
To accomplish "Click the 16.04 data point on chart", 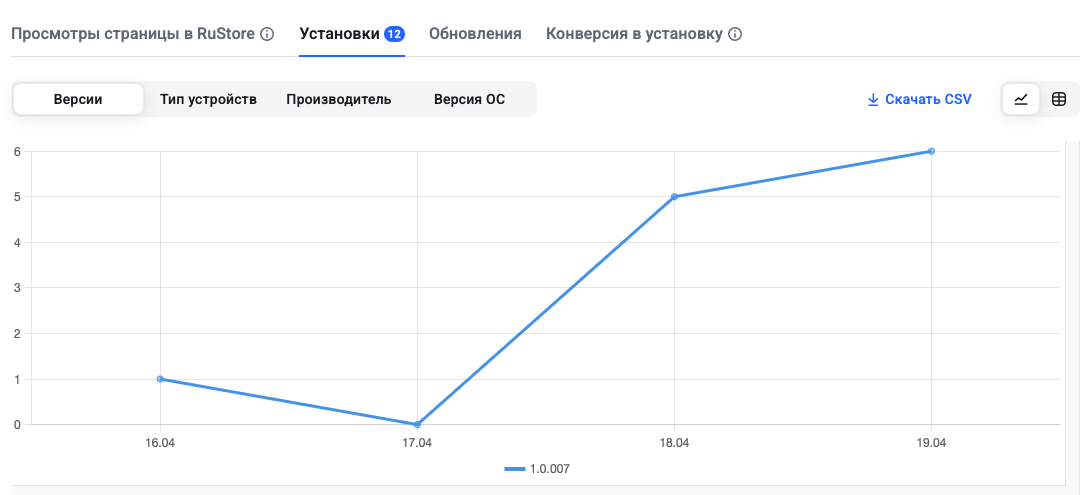I will pos(160,378).
